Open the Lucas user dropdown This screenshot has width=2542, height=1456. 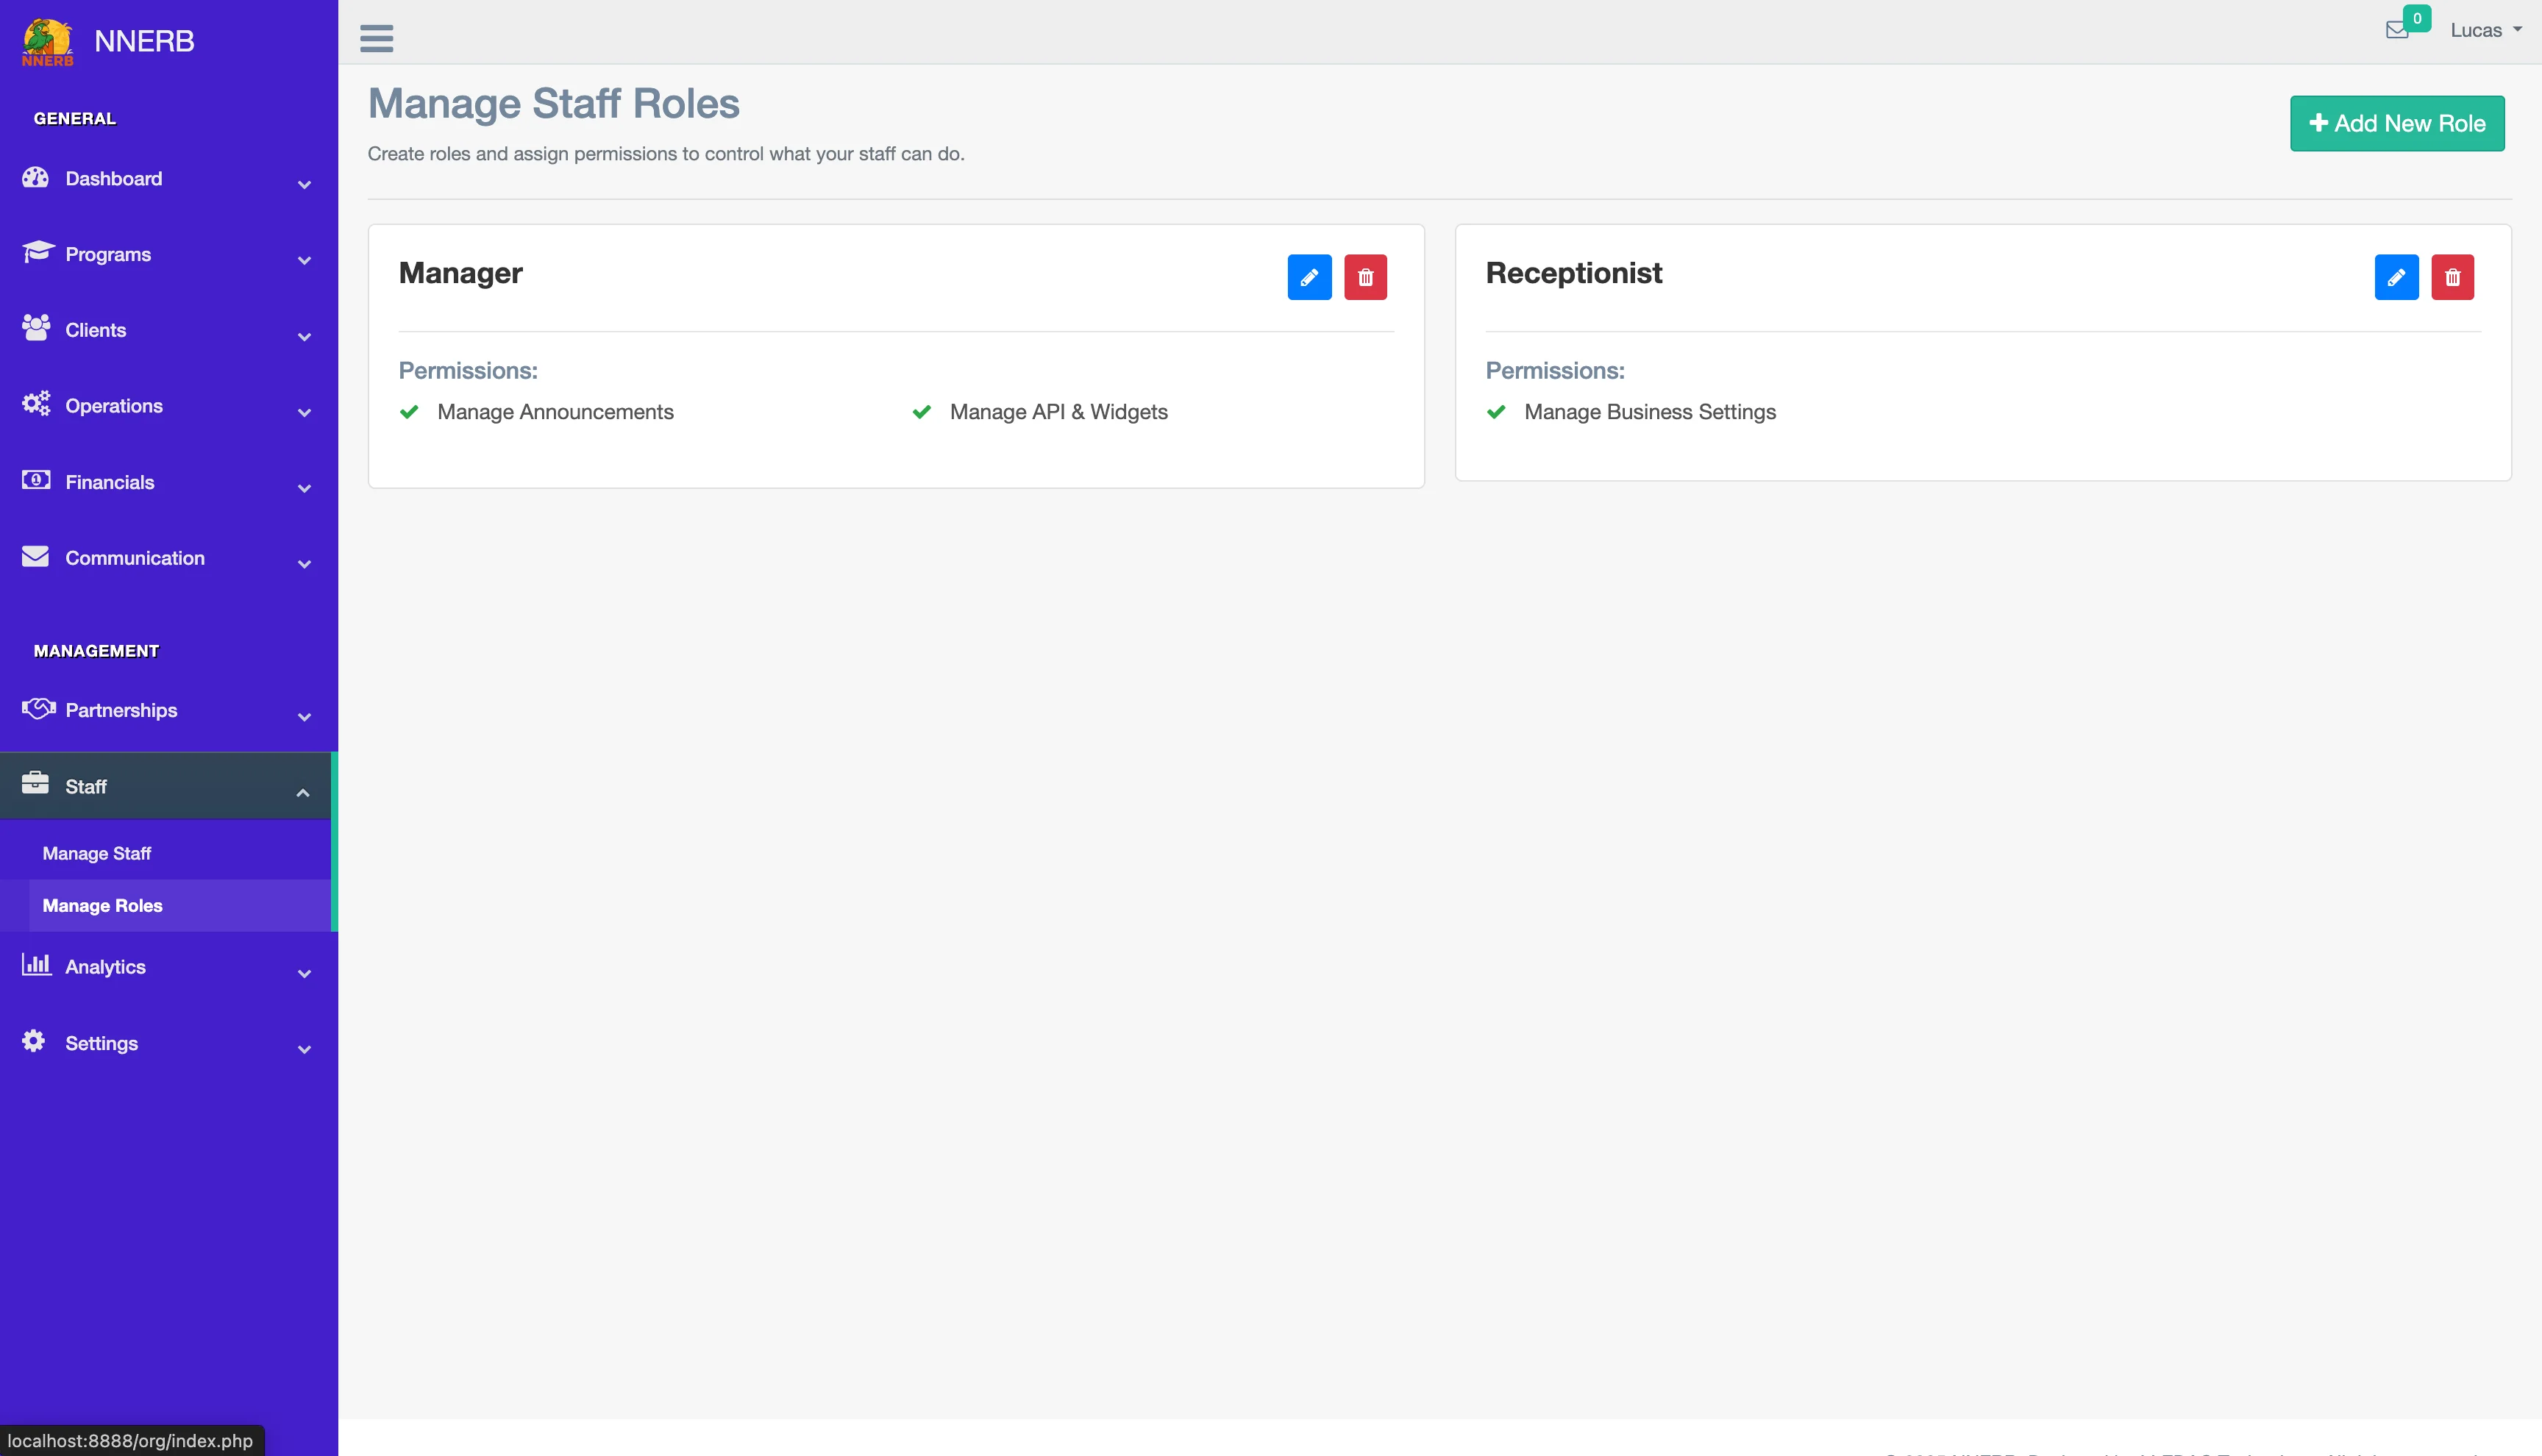click(2484, 30)
